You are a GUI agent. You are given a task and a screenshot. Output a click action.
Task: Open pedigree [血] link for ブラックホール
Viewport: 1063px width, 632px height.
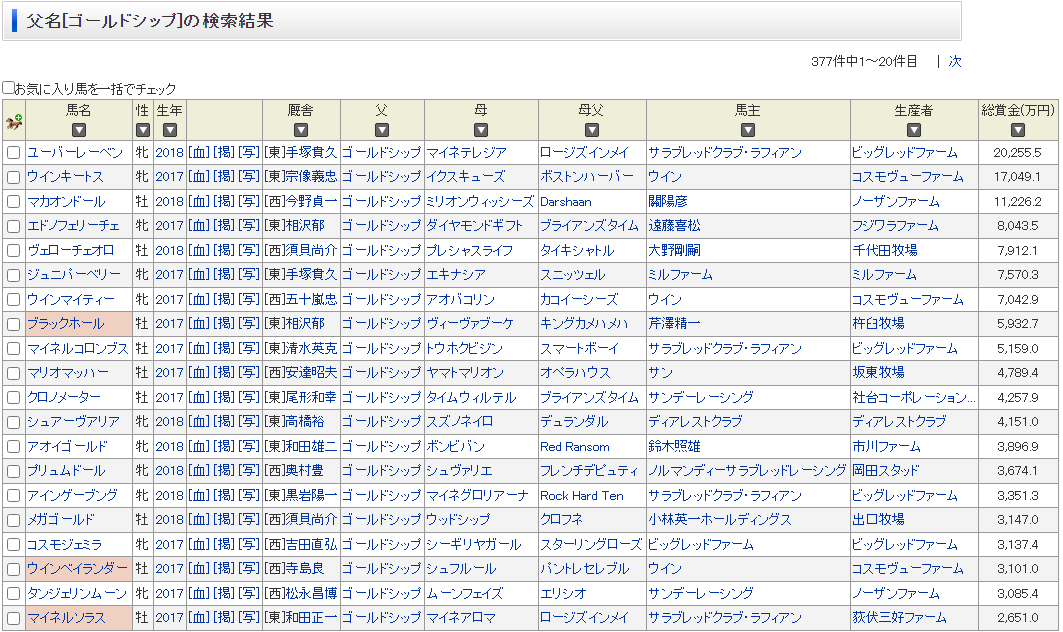[199, 324]
